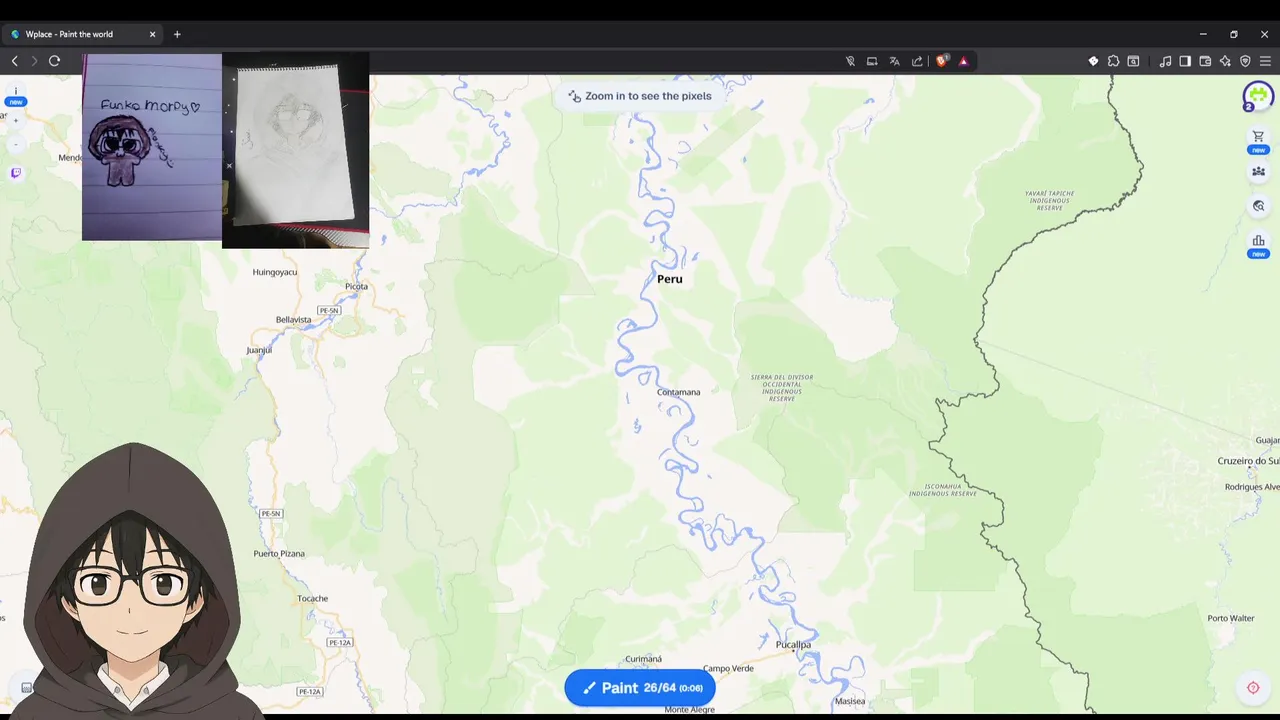Click the dice extension icon

[1093, 61]
